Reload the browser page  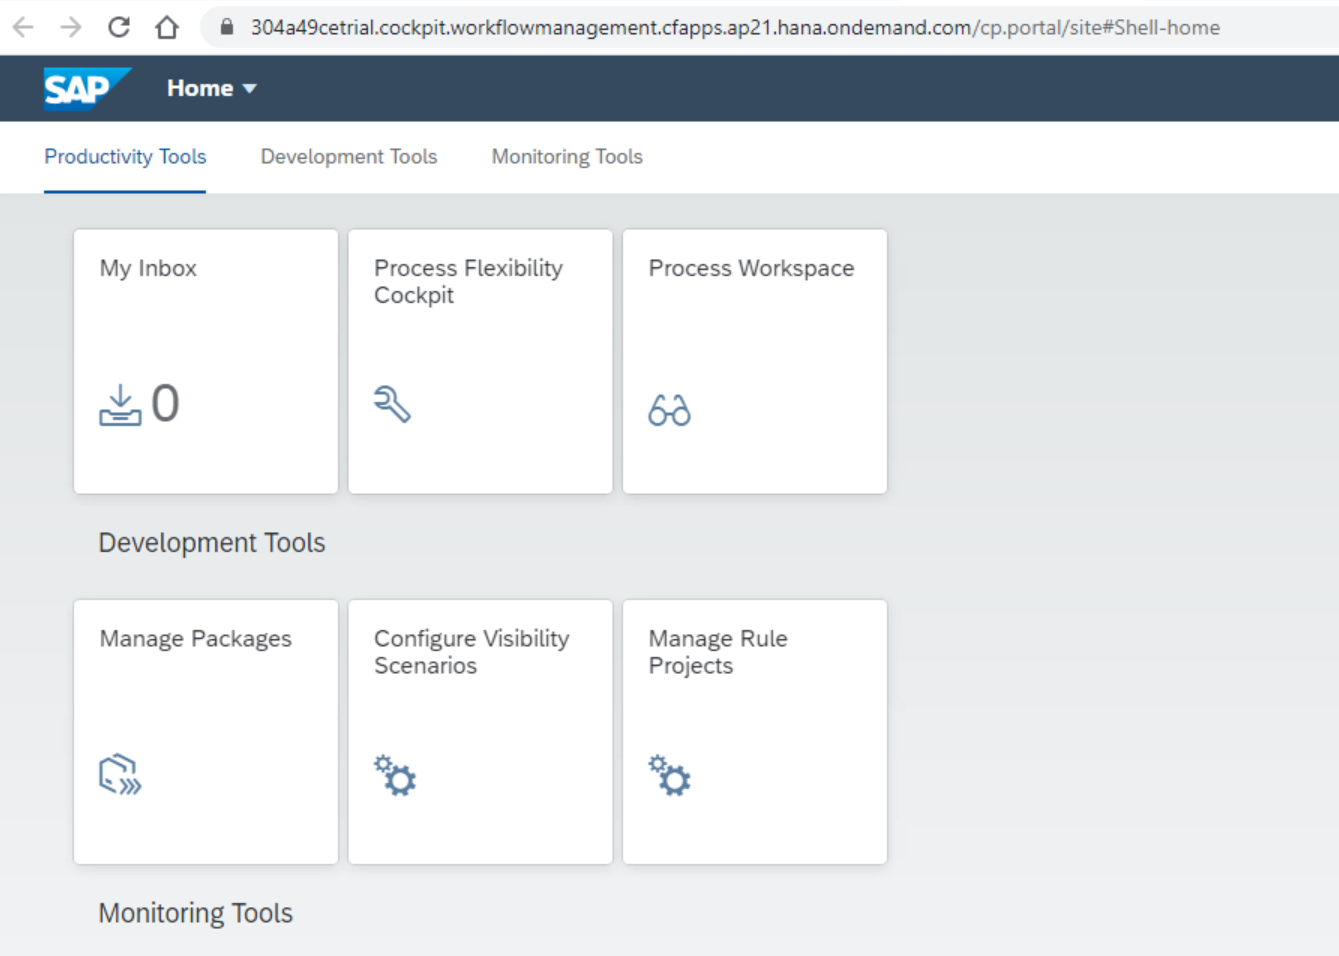tap(119, 27)
